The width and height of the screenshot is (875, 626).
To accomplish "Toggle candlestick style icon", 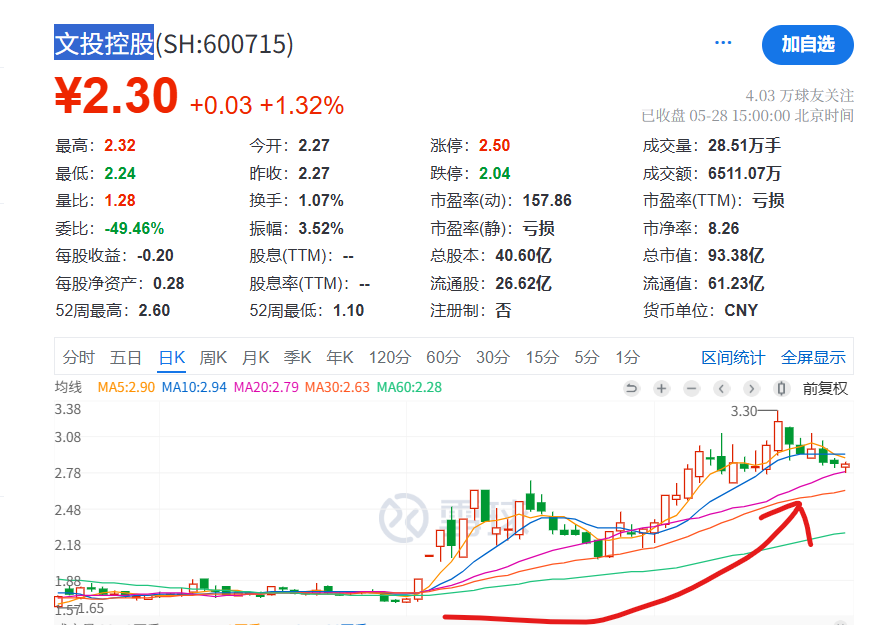I will pos(781,388).
